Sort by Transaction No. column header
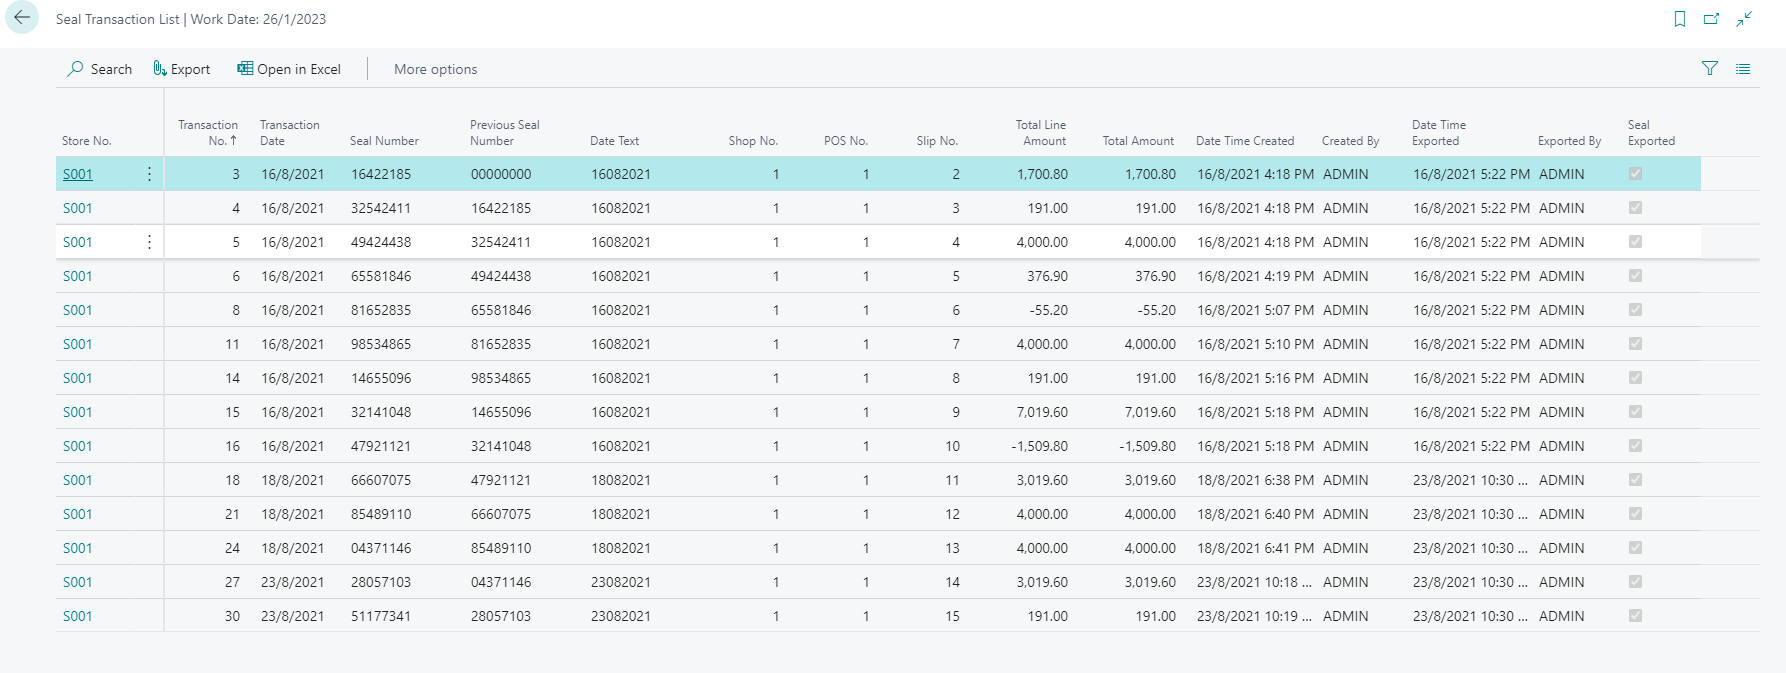This screenshot has width=1786, height=673. [208, 133]
